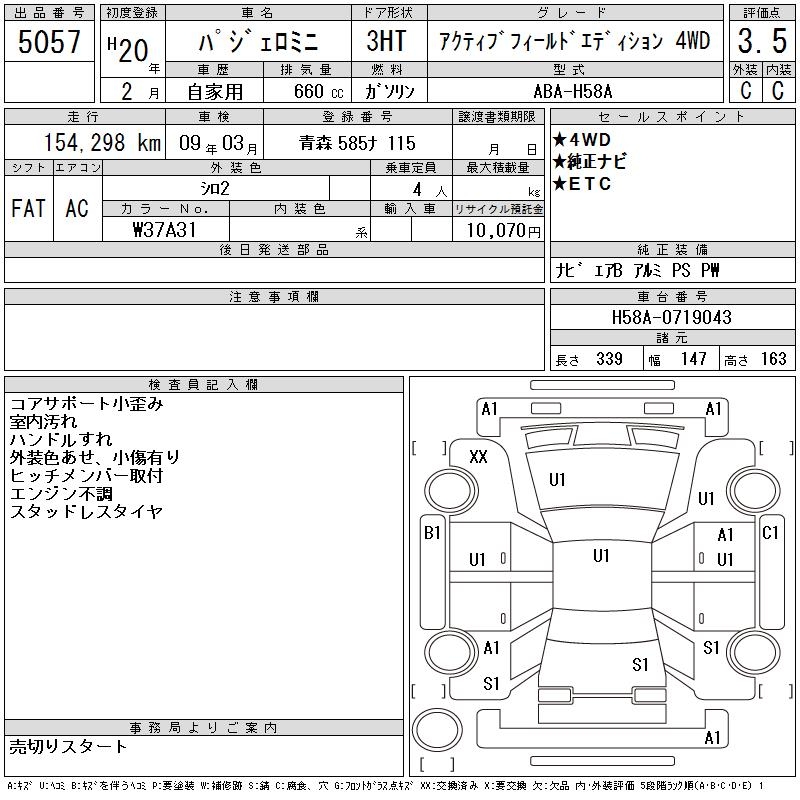The width and height of the screenshot is (800, 800).
Task: Select the mileage value 154,298 km
Action: [87, 143]
